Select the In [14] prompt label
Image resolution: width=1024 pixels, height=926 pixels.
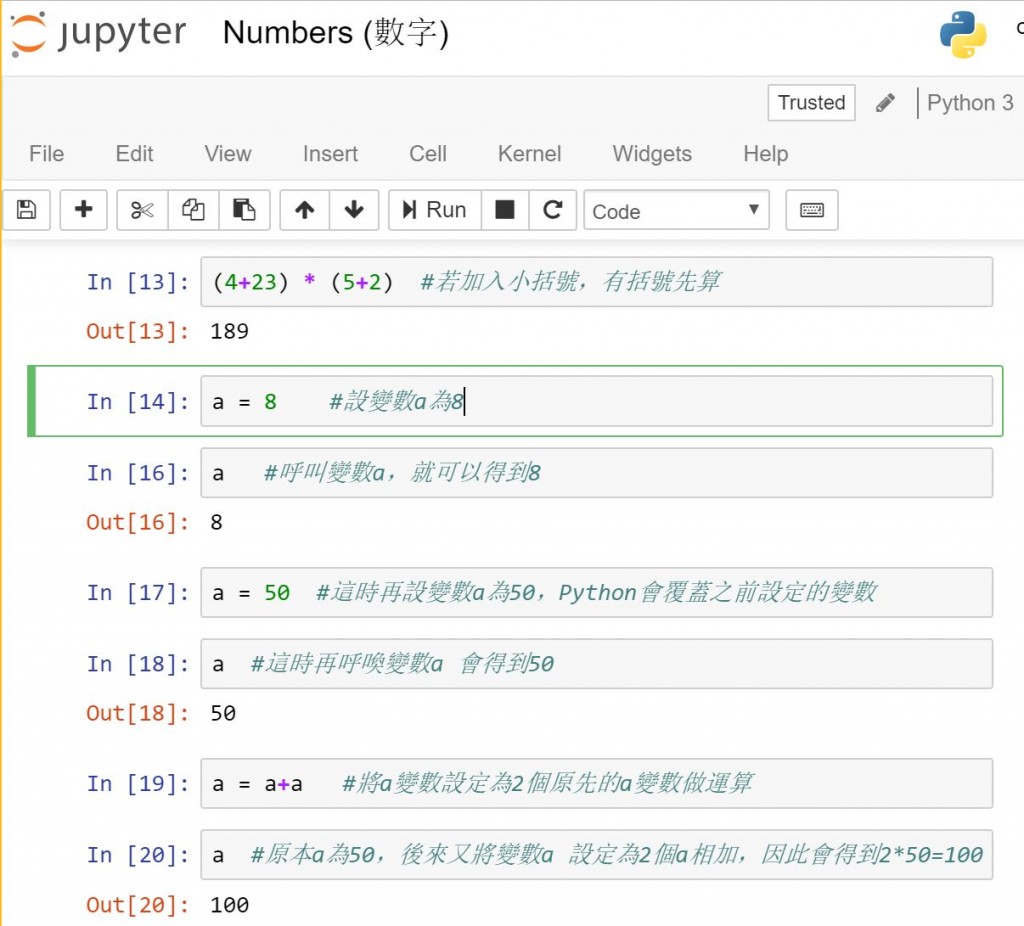[138, 402]
